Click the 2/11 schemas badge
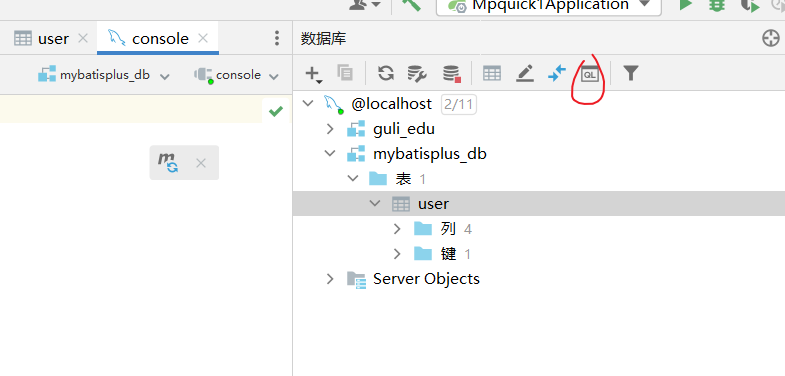 click(x=459, y=104)
